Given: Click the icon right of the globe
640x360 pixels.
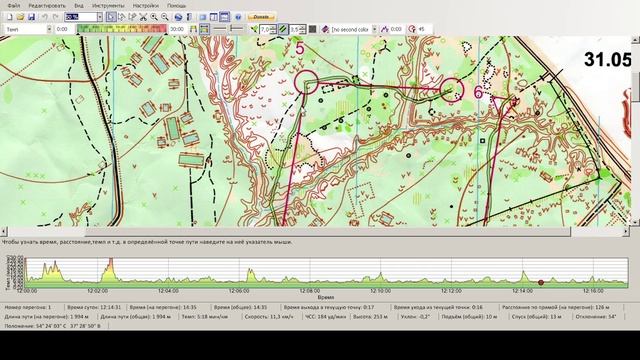Looking at the screenshot, I should click(x=189, y=17).
